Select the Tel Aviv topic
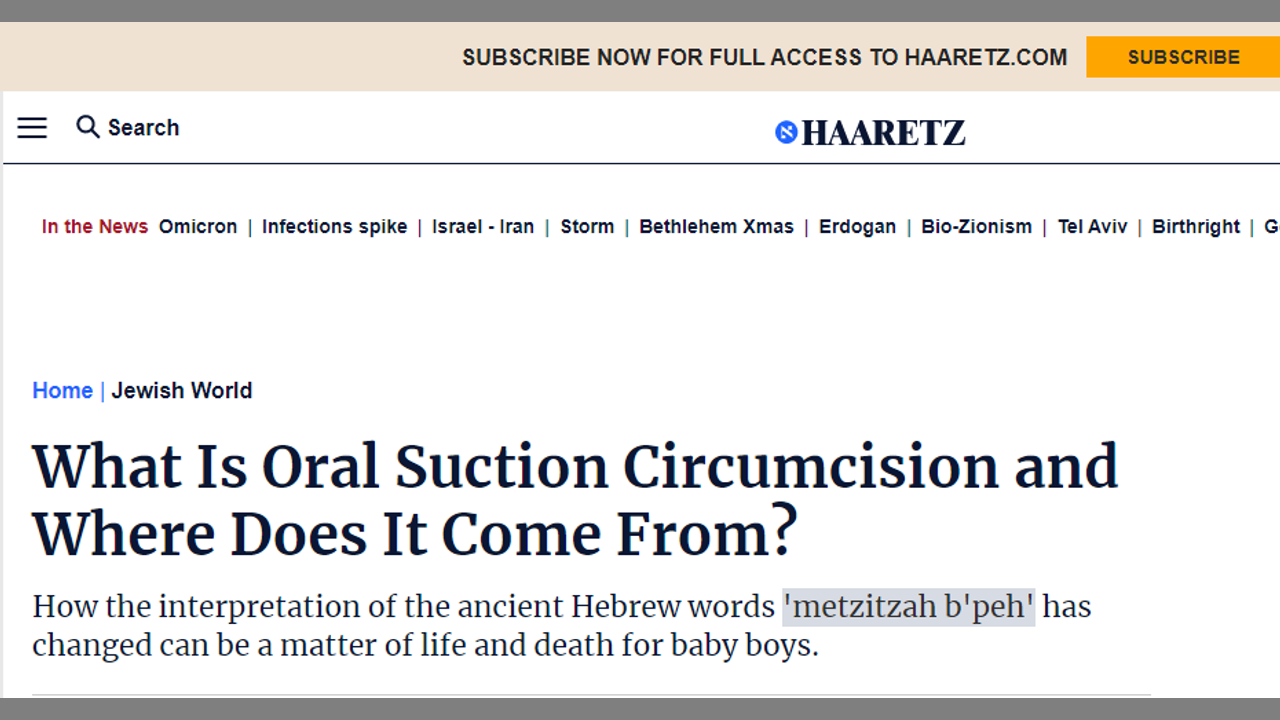This screenshot has height=720, width=1280. click(x=1092, y=227)
